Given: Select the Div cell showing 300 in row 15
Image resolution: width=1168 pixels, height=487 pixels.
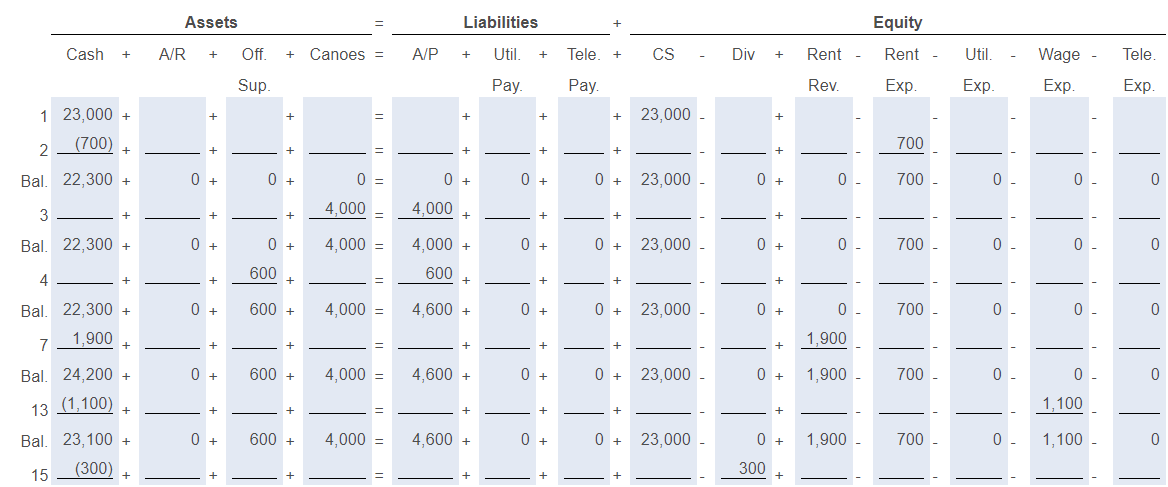Looking at the screenshot, I should pos(743,468).
